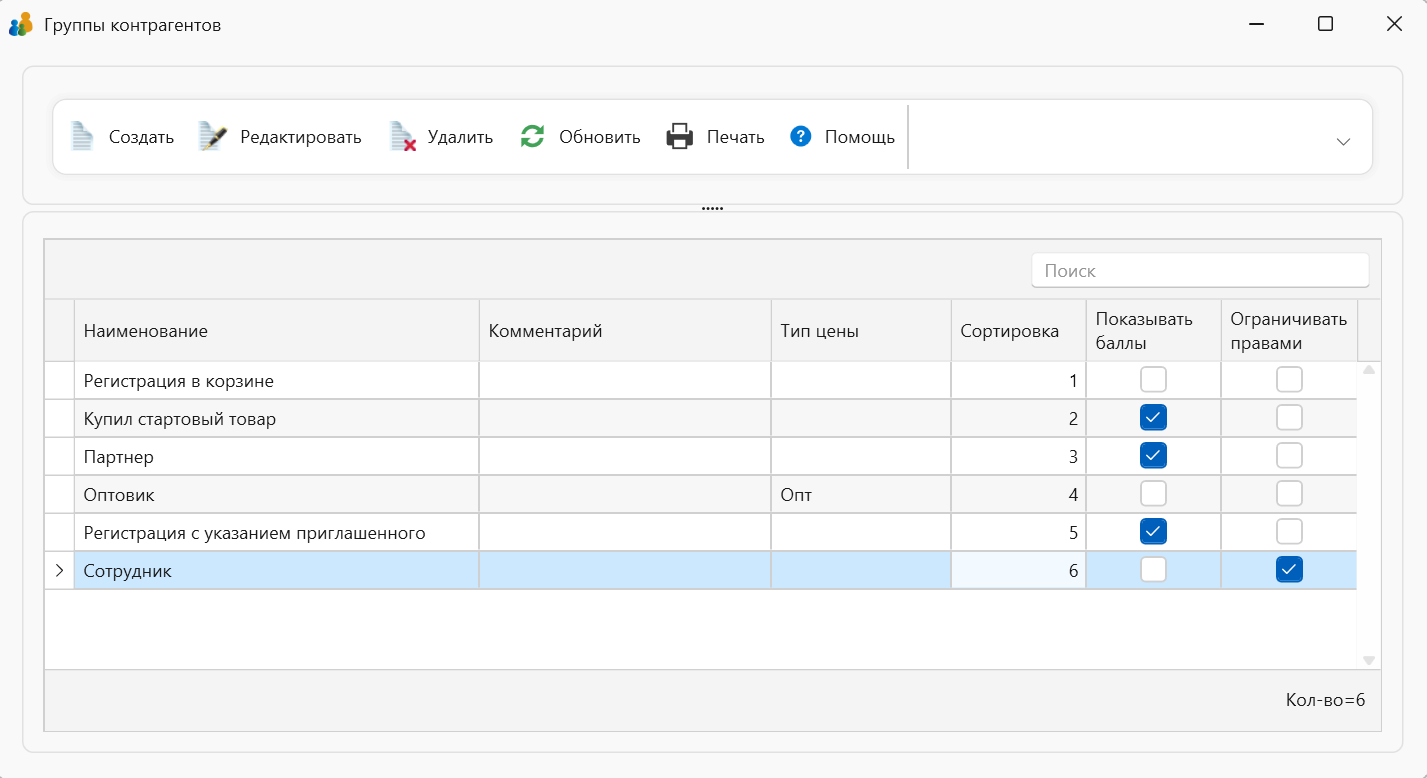Viewport: 1427px width, 778px height.
Task: Click the sort value 6 cell
Action: 1019,571
